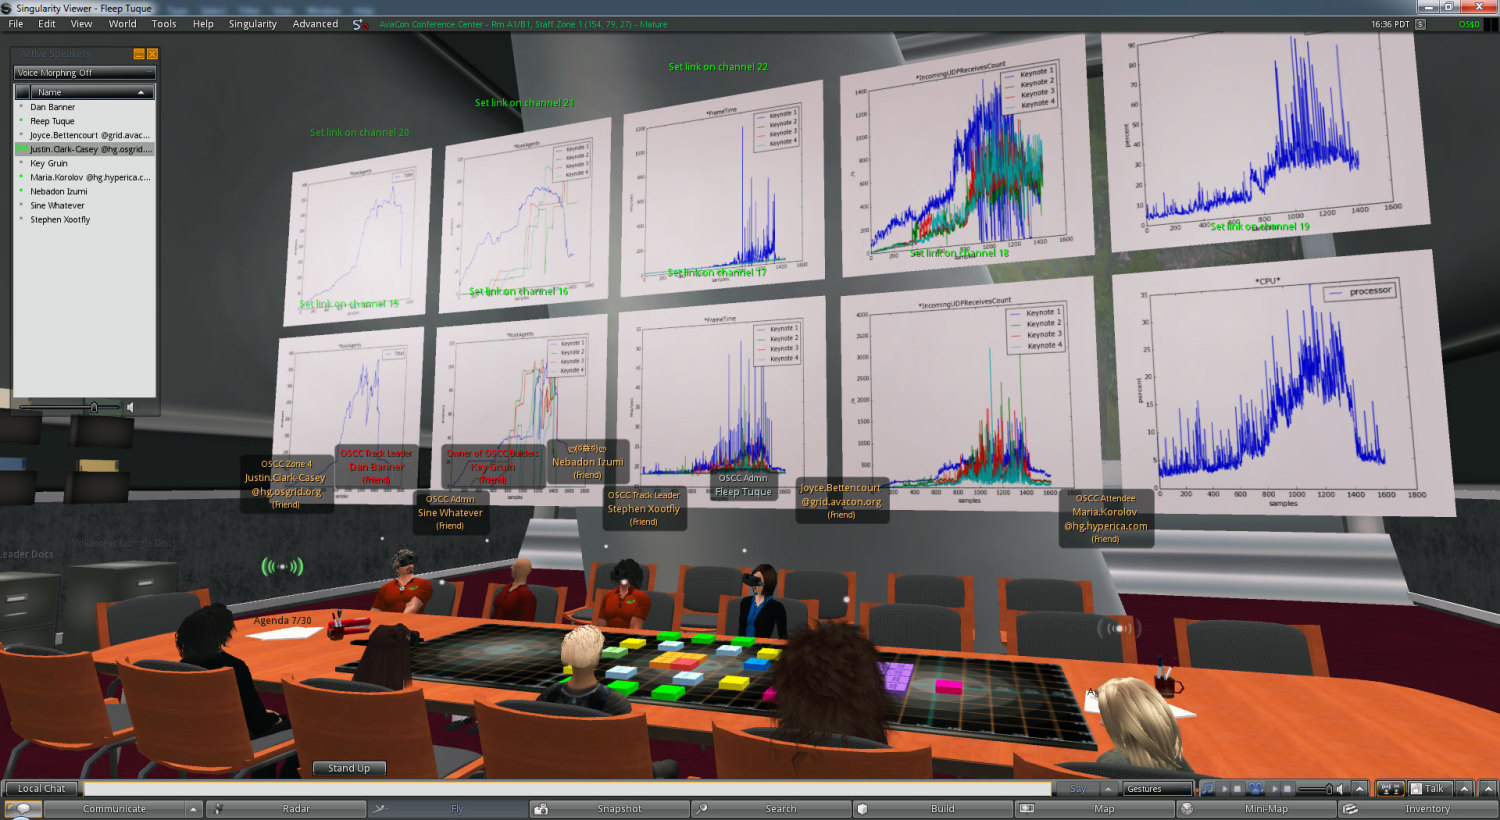Expand the Gestures dropdown
The image size is (1500, 820).
pos(1157,789)
